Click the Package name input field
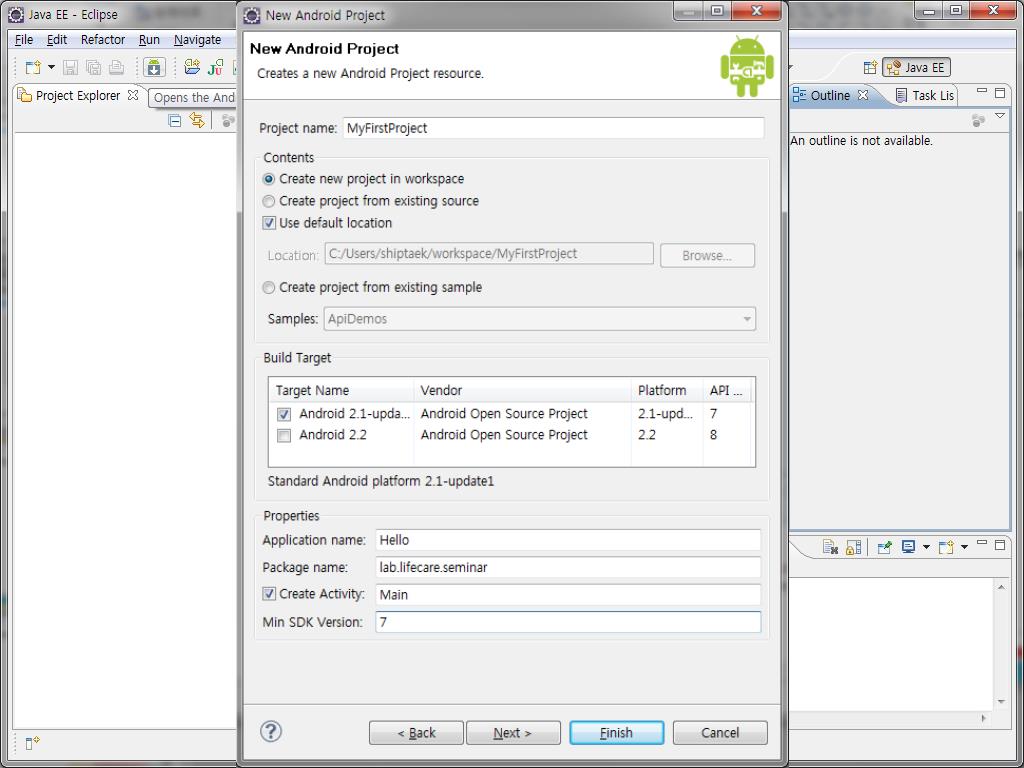This screenshot has height=768, width=1024. click(x=568, y=568)
